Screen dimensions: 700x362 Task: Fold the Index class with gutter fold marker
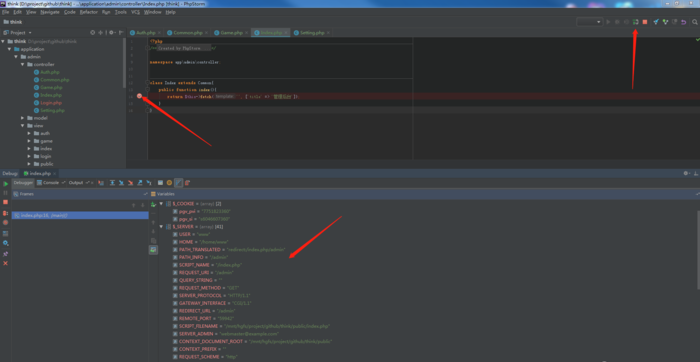(147, 83)
